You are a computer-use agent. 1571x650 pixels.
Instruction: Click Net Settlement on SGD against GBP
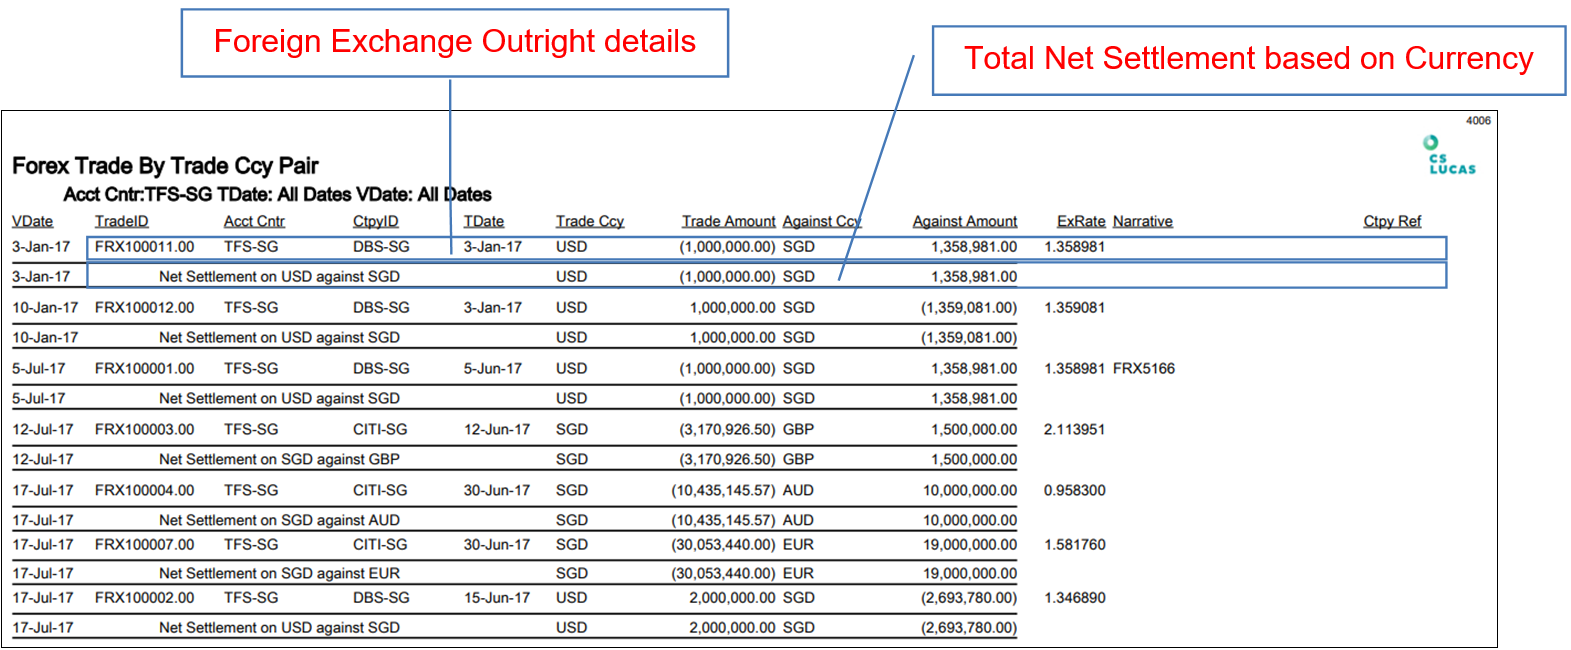(279, 460)
